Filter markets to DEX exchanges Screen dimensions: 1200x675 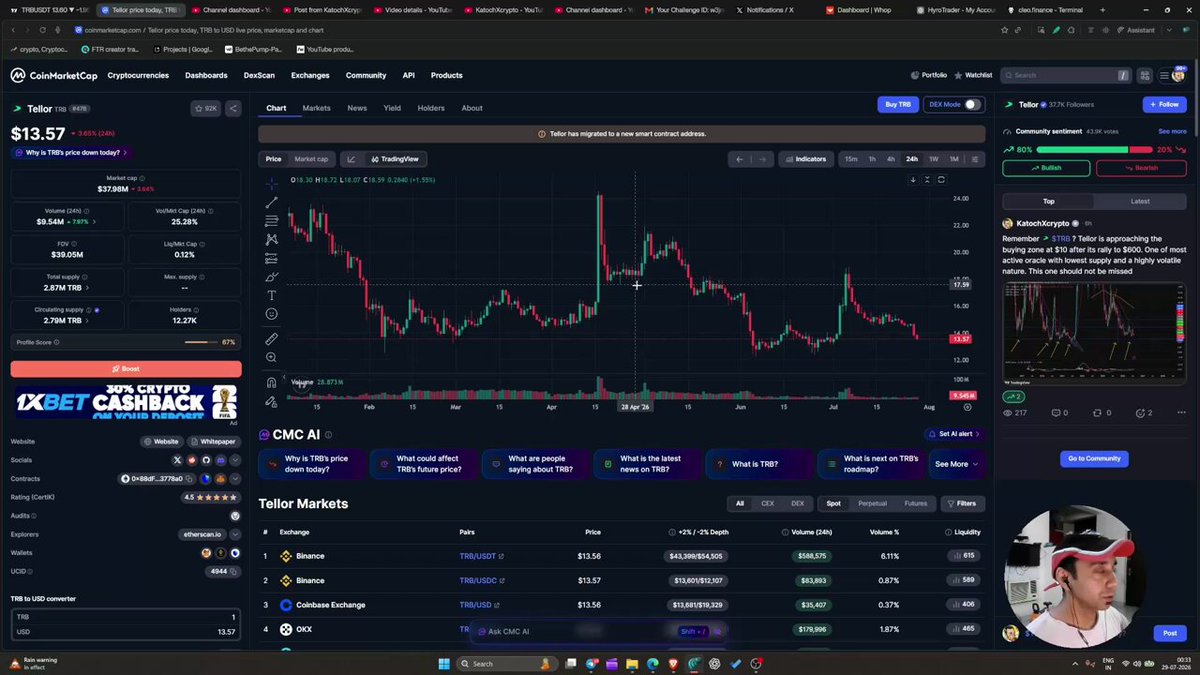[797, 503]
